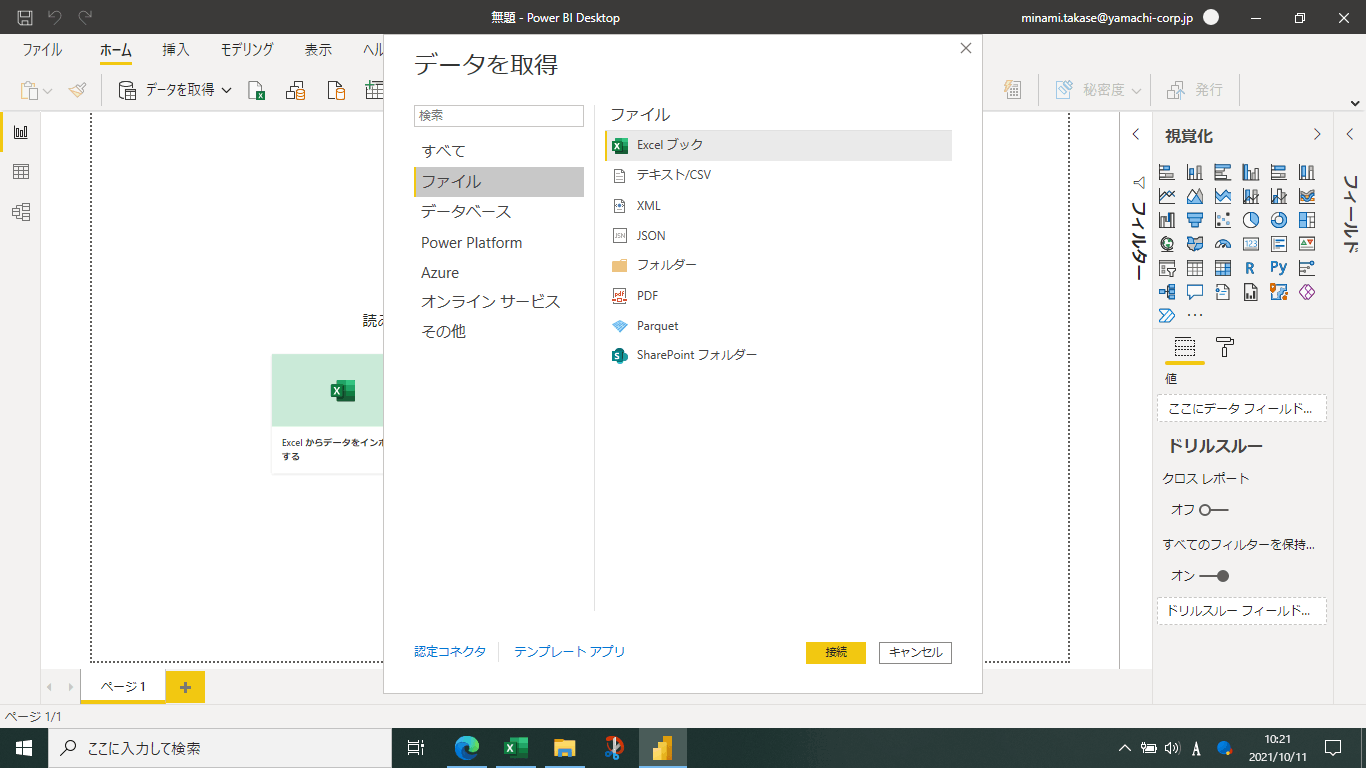Select the area chart visual
The image size is (1366, 768).
pyautogui.click(x=1195, y=196)
